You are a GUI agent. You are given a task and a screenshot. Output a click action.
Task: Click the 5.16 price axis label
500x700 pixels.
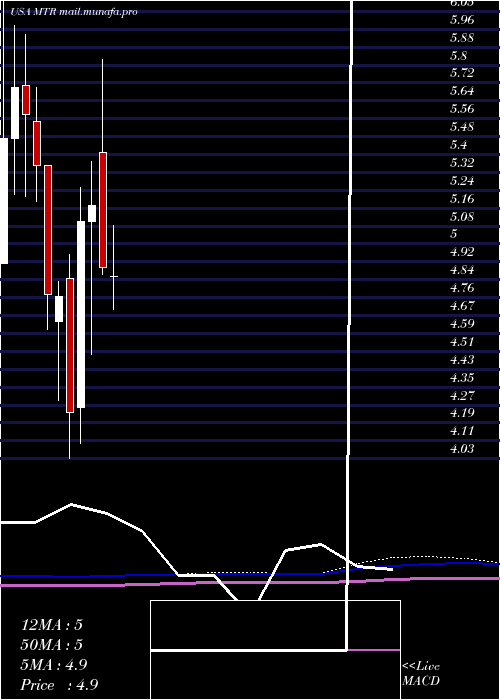462,199
